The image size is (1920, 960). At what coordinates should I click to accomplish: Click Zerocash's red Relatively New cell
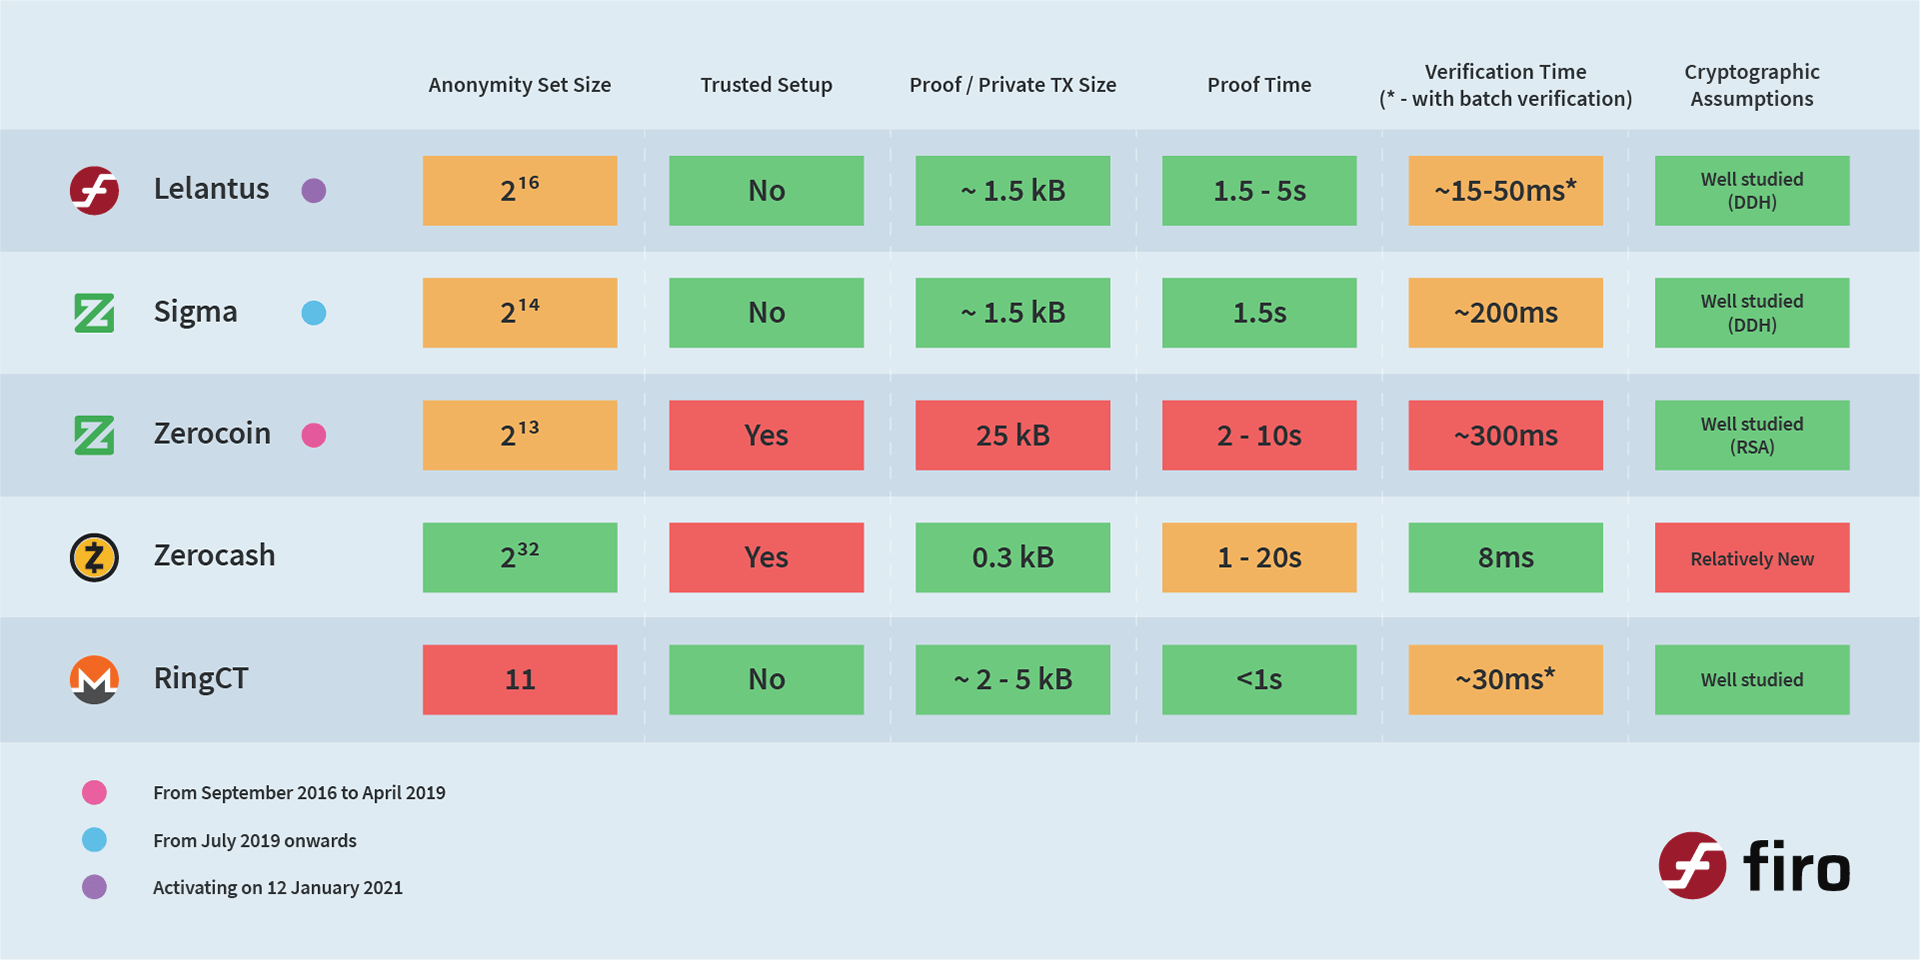click(1751, 558)
